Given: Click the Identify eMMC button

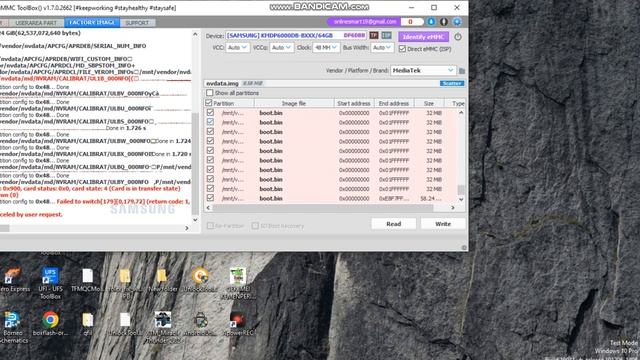Looking at the screenshot, I should coord(423,37).
